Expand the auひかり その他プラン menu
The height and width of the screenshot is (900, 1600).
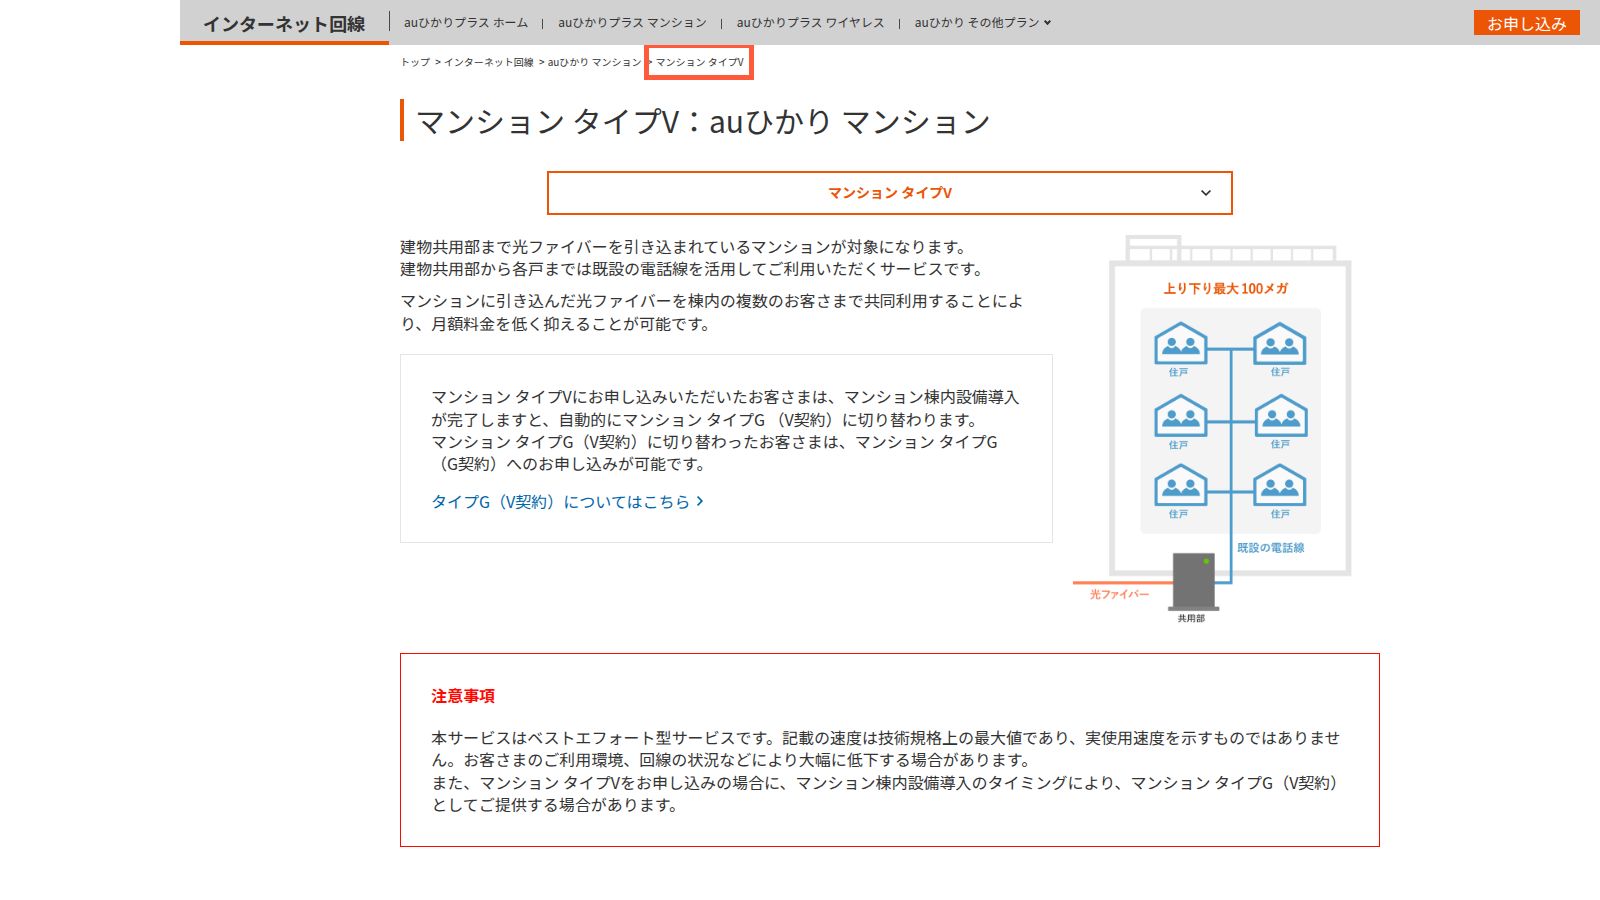982,22
